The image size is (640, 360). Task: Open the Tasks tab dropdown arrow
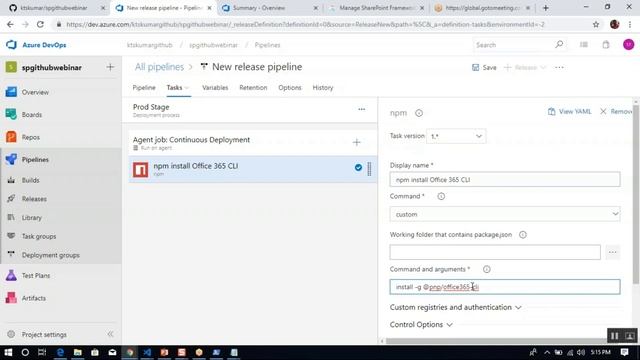187,88
